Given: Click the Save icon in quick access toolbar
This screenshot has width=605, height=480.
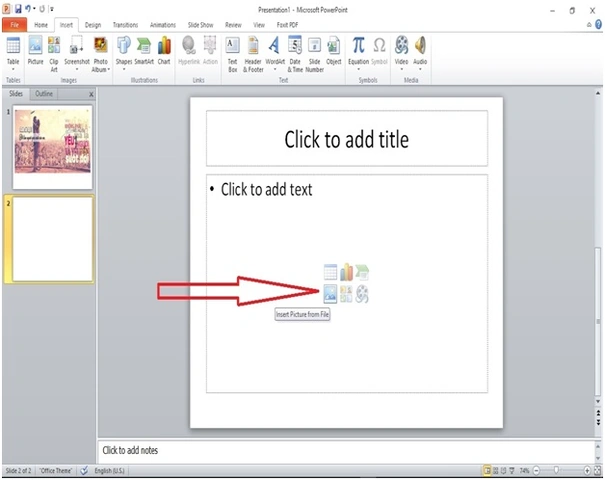Looking at the screenshot, I should 18,8.
